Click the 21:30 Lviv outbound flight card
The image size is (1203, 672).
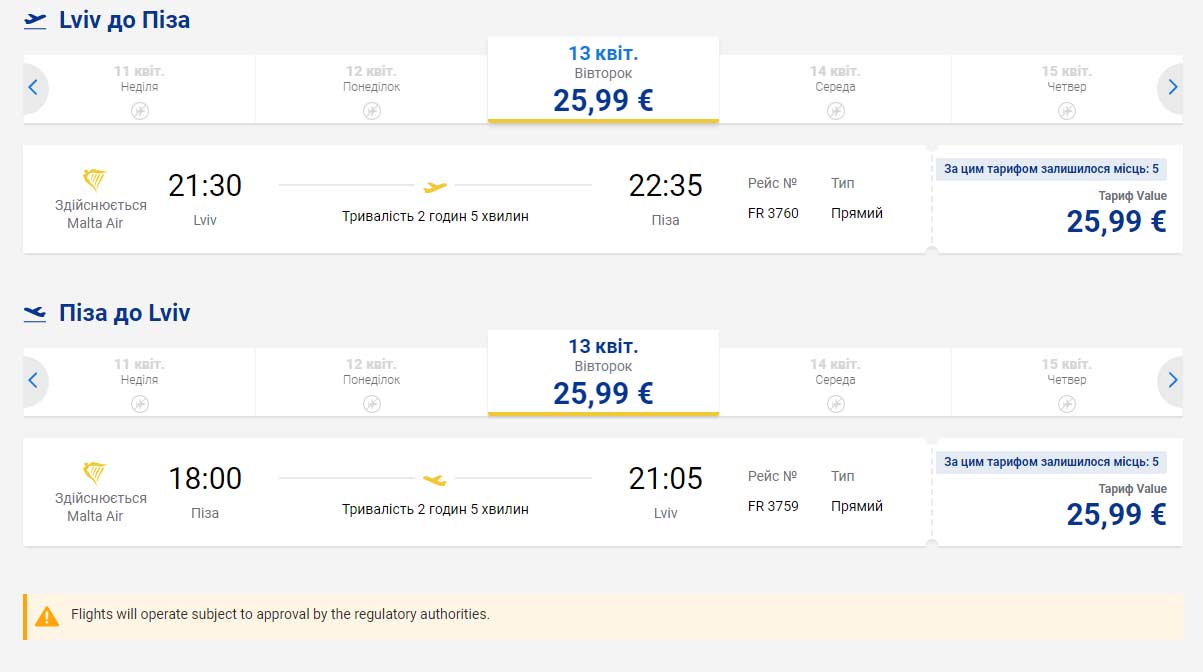point(476,200)
